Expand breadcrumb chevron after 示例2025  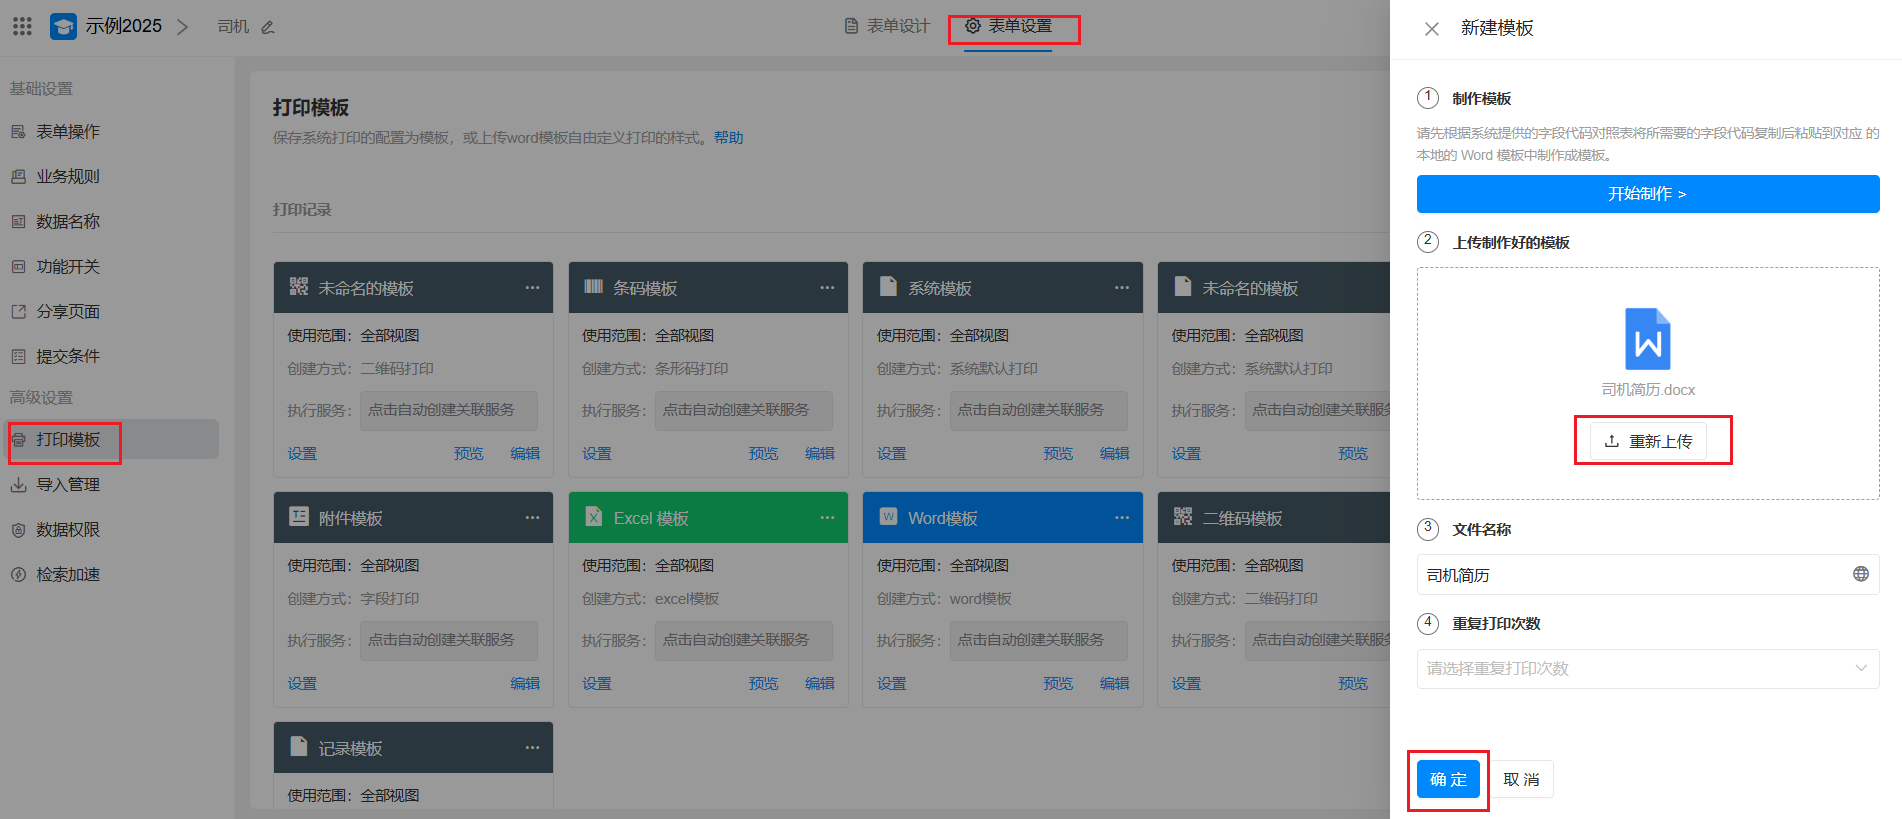(x=182, y=27)
